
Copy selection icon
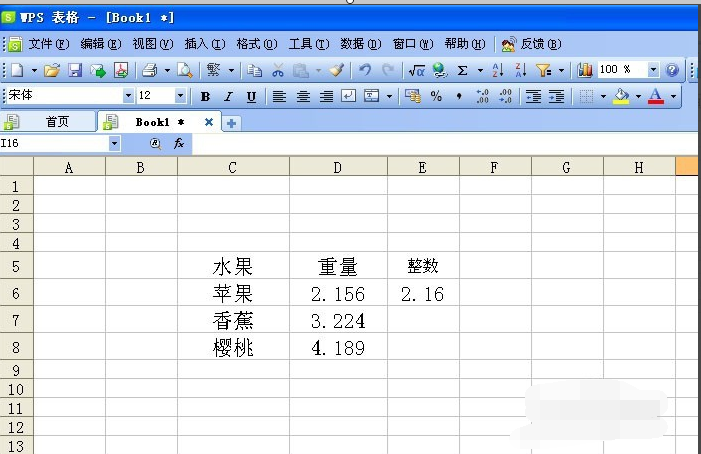pos(254,70)
